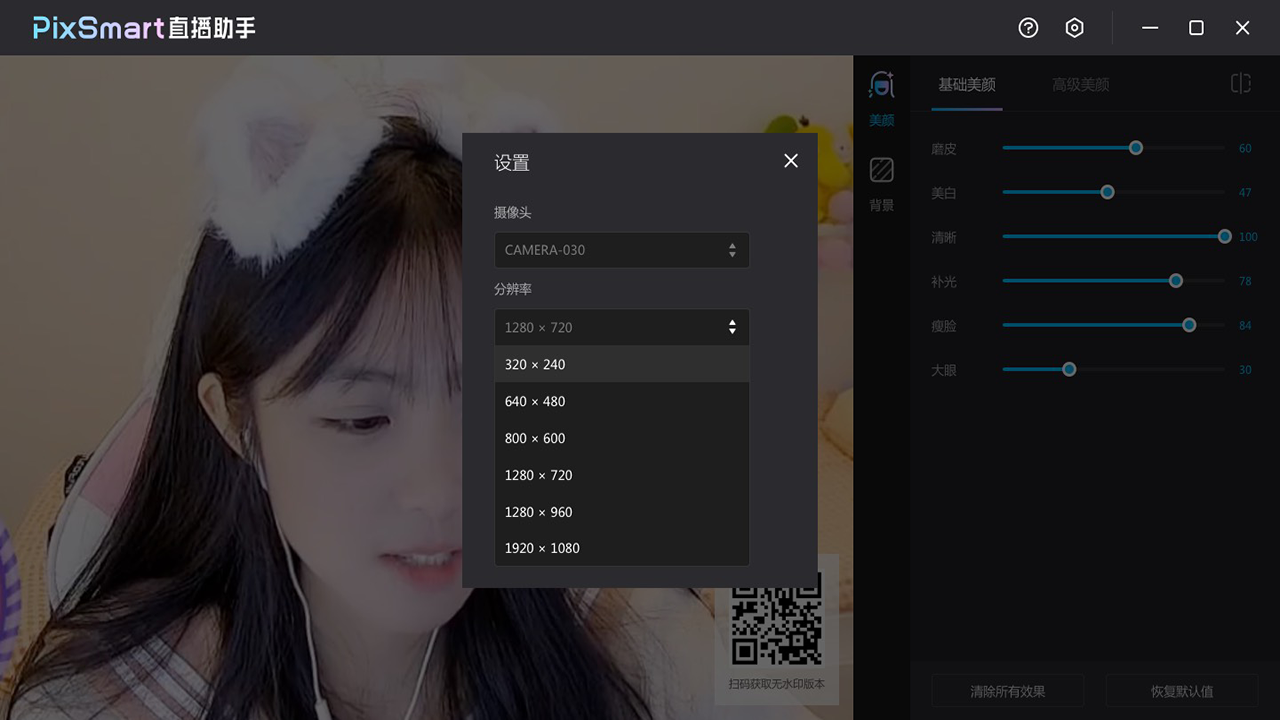
Task: Close the 设置 settings dialog
Action: (x=790, y=160)
